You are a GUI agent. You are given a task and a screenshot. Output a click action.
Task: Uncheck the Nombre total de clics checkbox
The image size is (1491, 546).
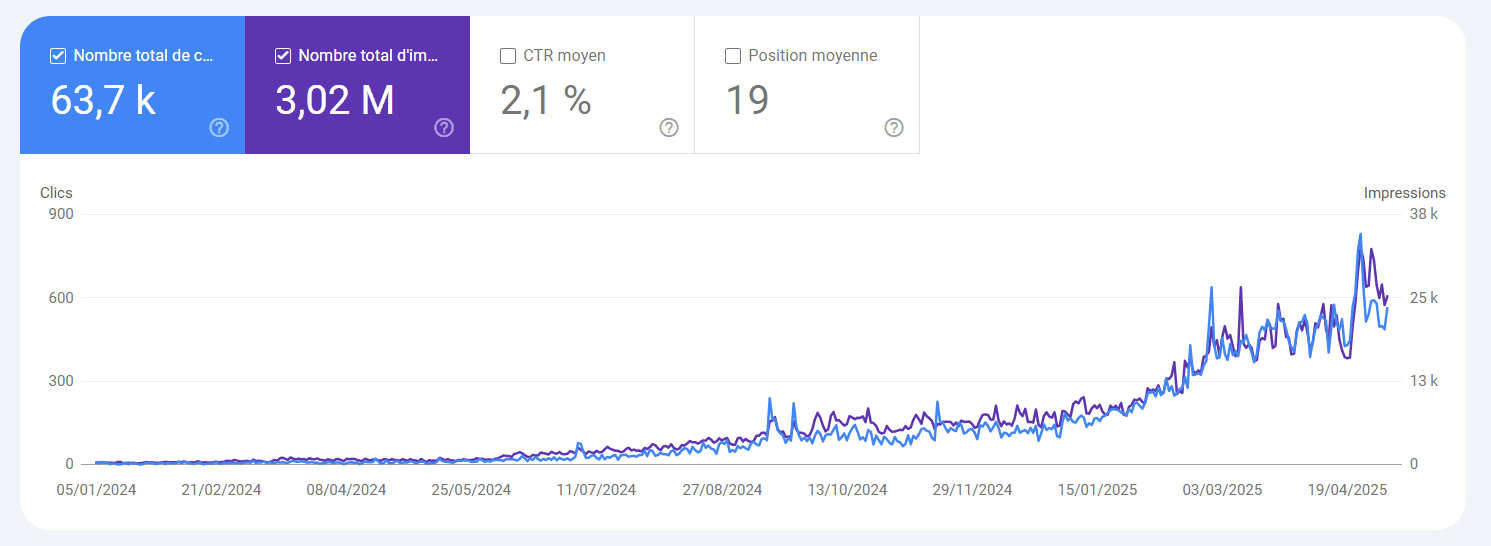pos(58,56)
